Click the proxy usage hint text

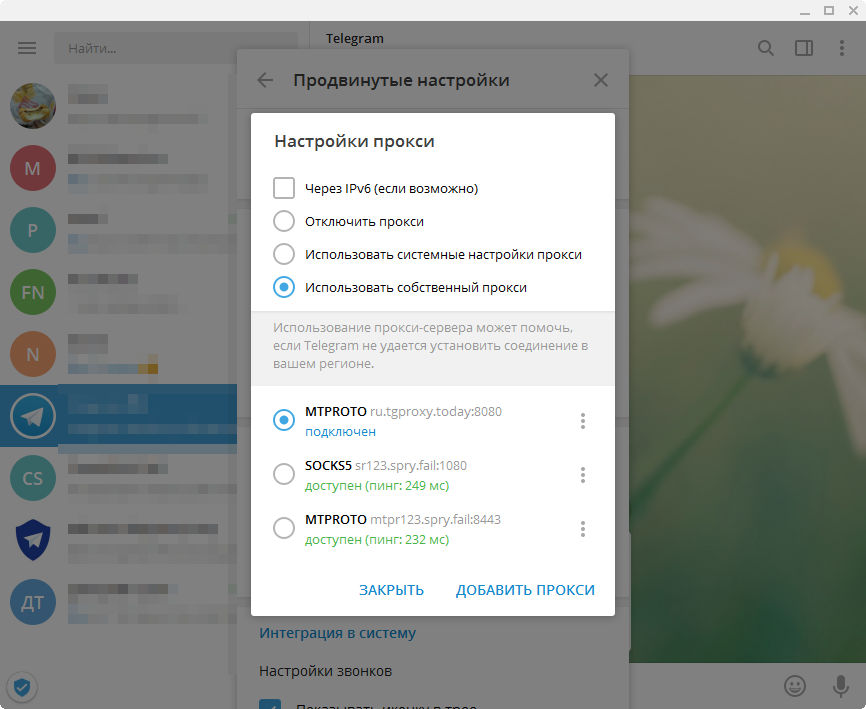(430, 346)
